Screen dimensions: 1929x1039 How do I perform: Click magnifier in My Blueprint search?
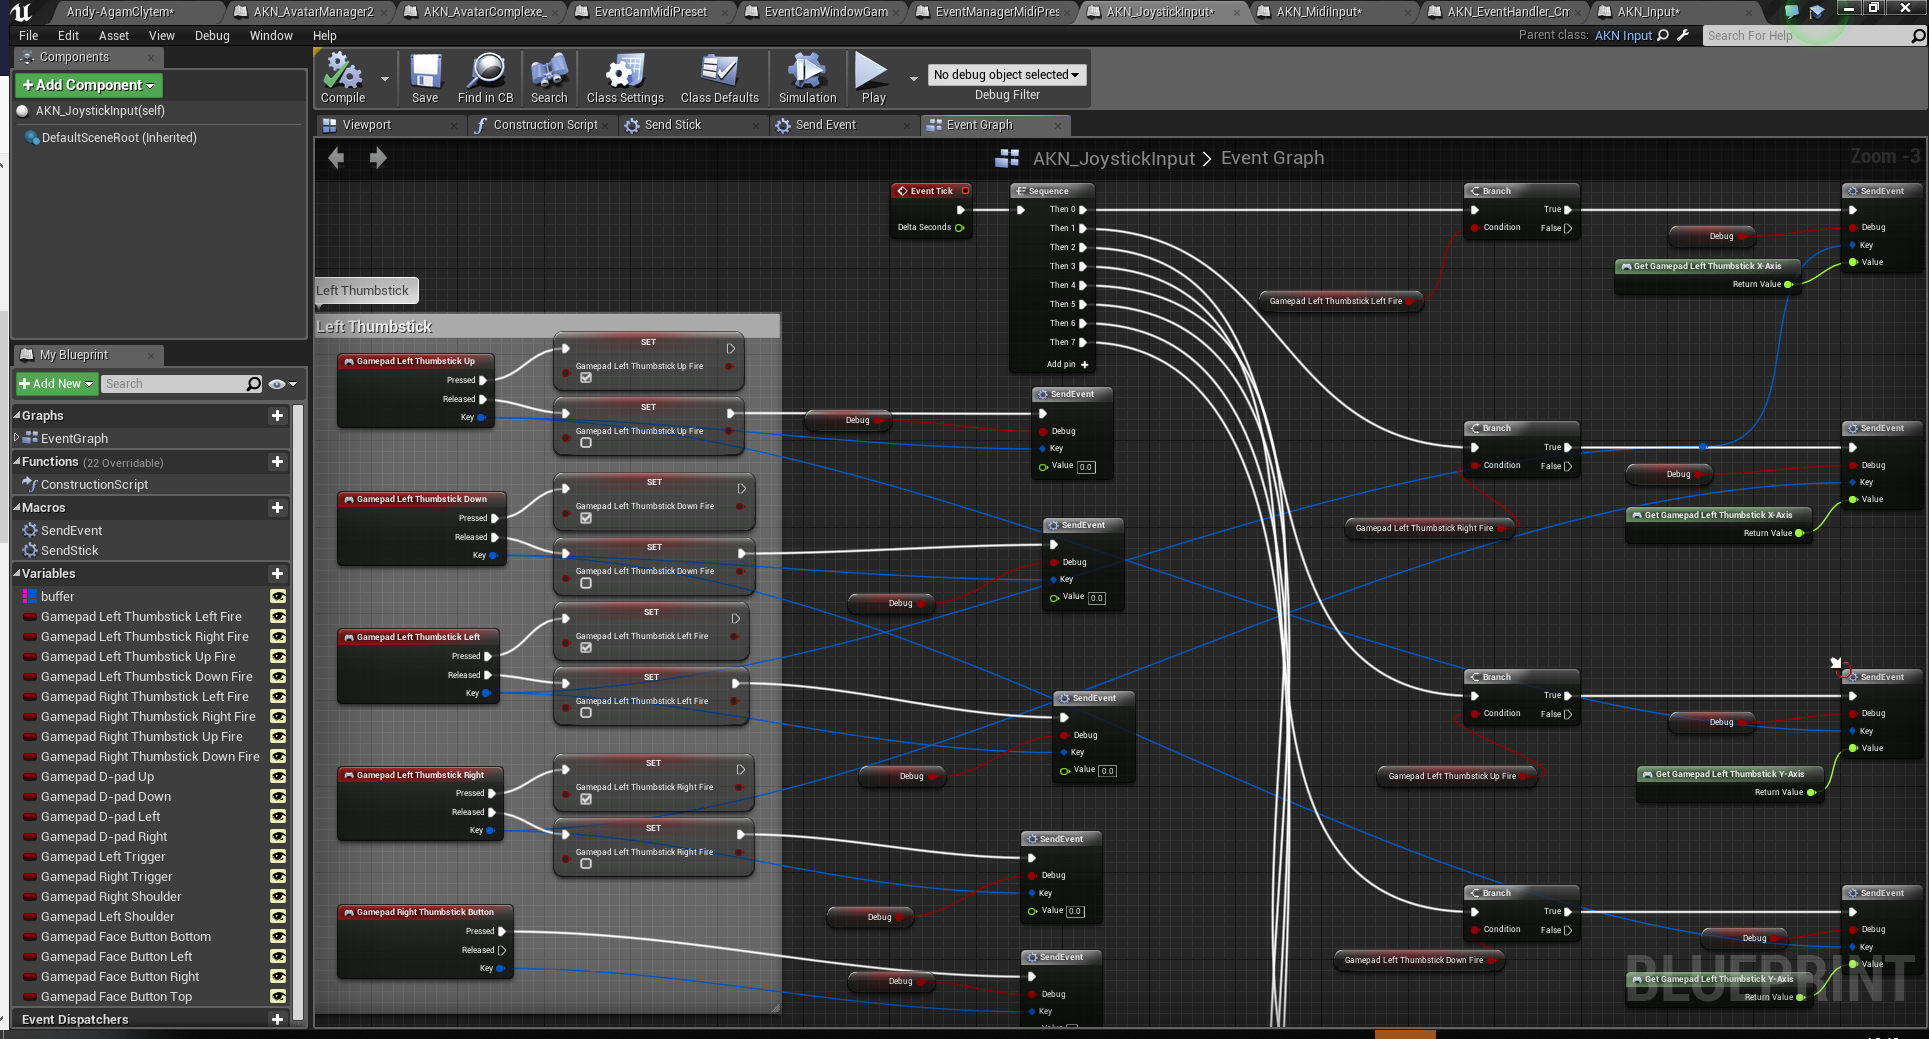pyautogui.click(x=254, y=384)
